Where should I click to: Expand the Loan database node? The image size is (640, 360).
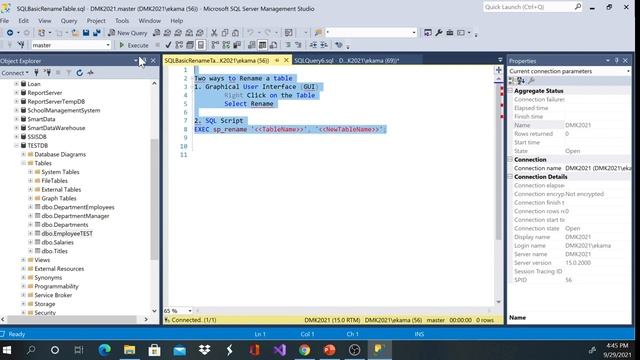(16, 84)
